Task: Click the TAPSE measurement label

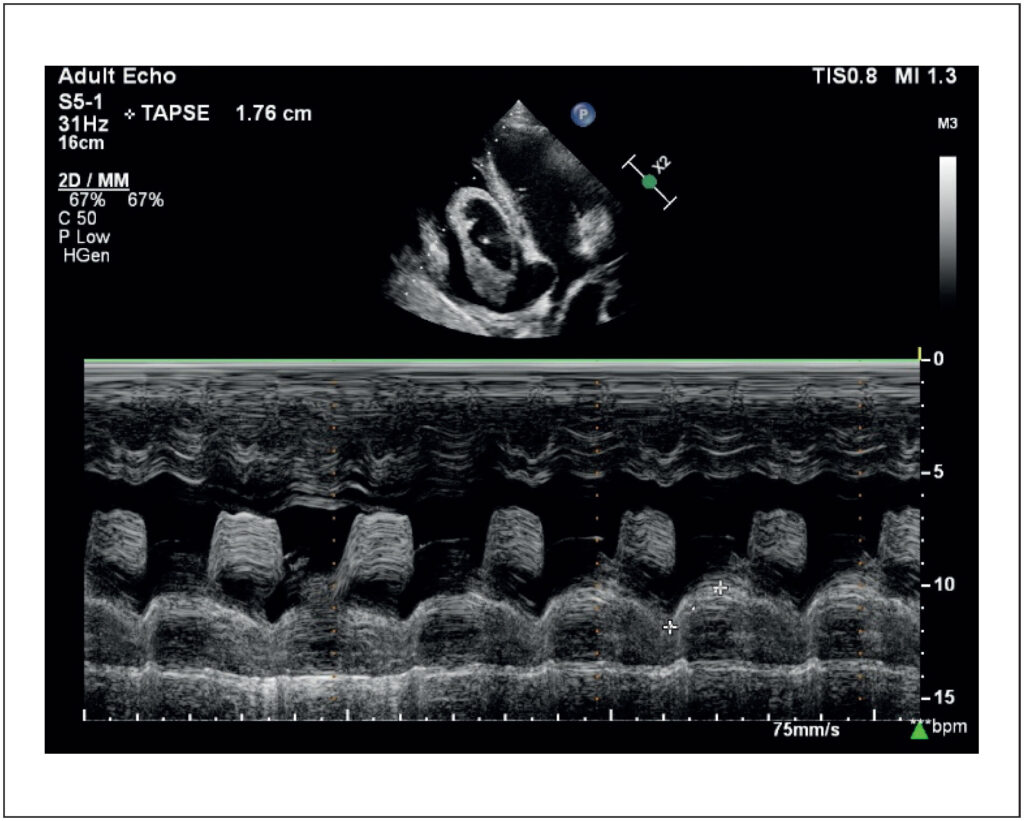Action: 176,114
